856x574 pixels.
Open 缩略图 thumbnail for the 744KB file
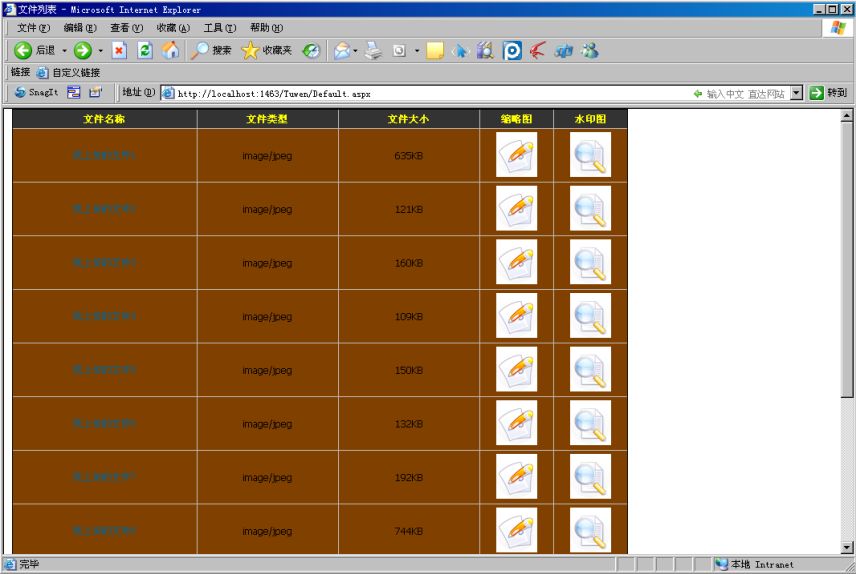pos(516,530)
